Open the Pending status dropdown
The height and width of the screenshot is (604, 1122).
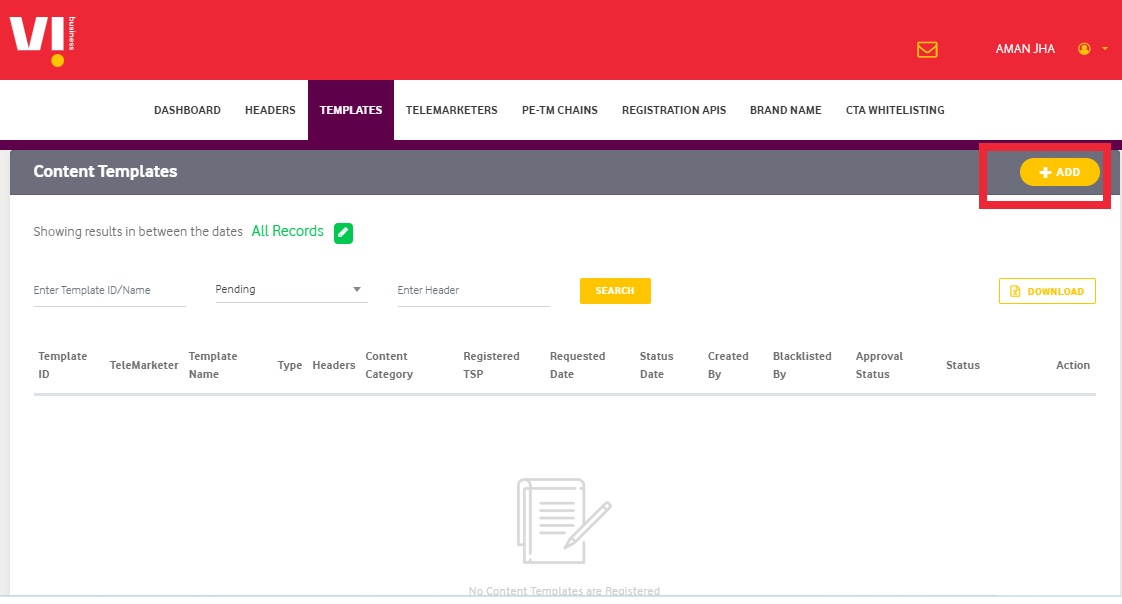pos(290,289)
